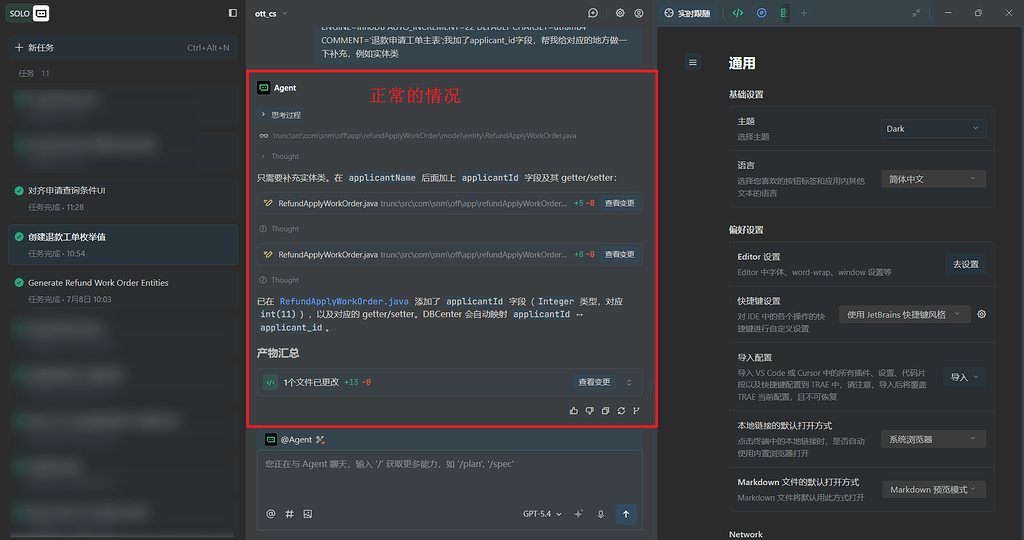Collapse the right panel with arrows icon
The image size is (1024, 540).
click(916, 13)
